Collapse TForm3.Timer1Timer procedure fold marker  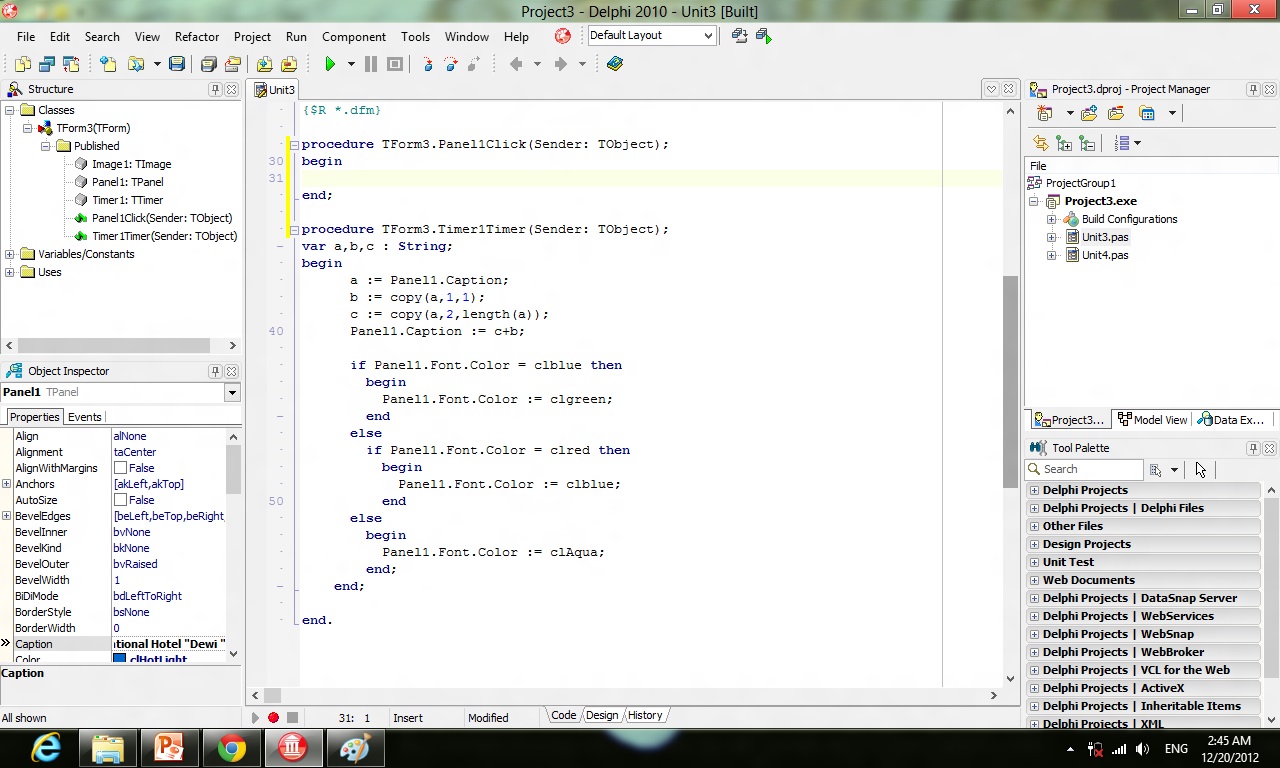coord(294,230)
